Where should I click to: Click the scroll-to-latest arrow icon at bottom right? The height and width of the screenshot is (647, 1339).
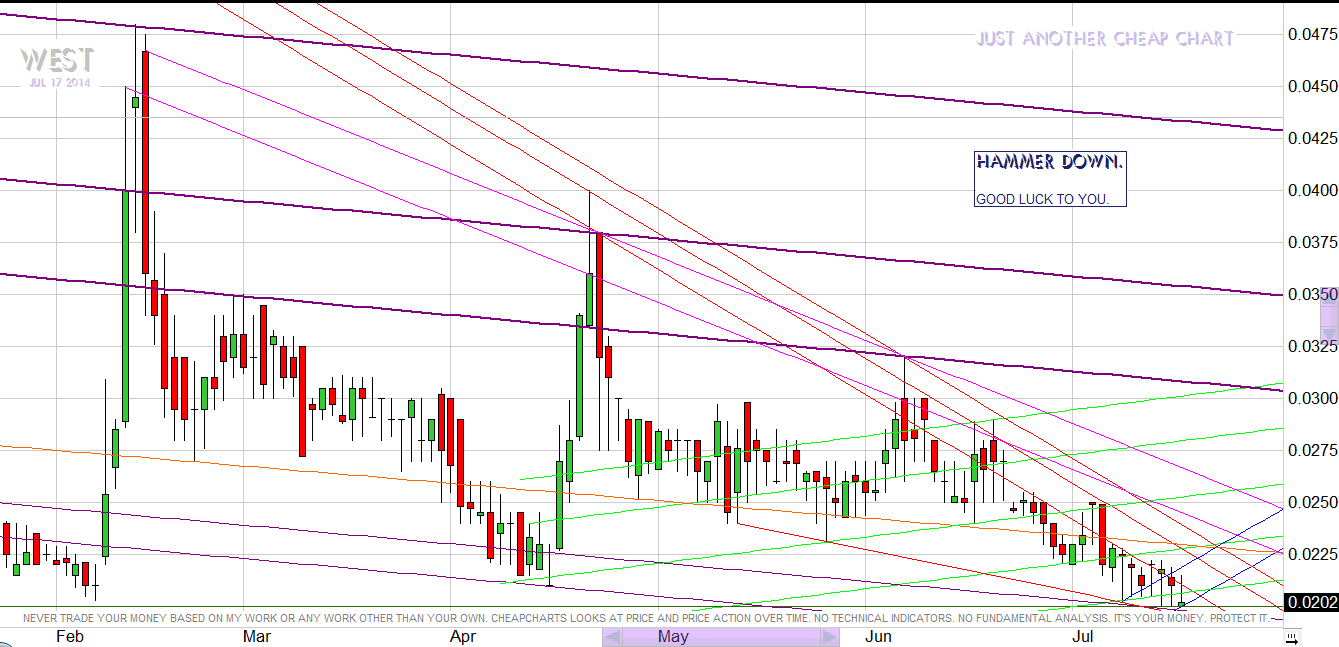1292,637
